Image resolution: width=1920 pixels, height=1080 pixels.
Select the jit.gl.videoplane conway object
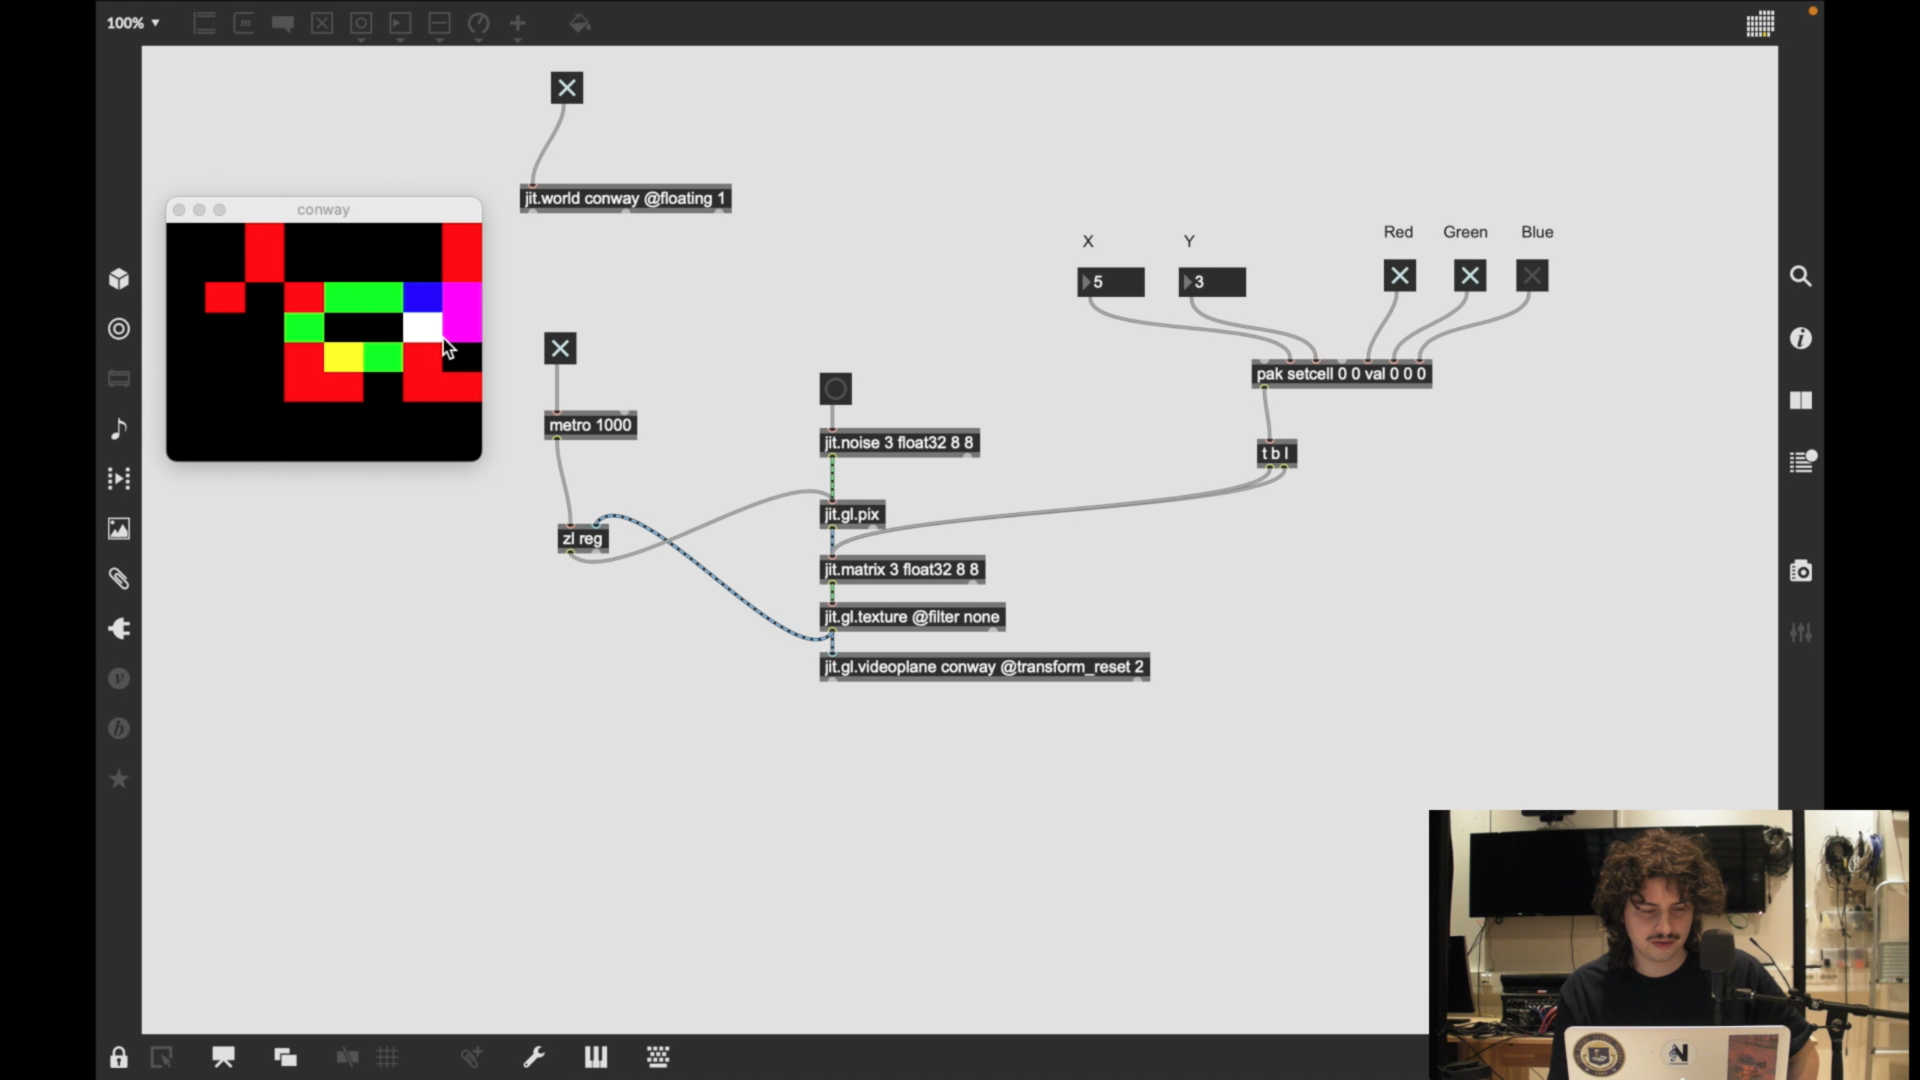click(984, 667)
